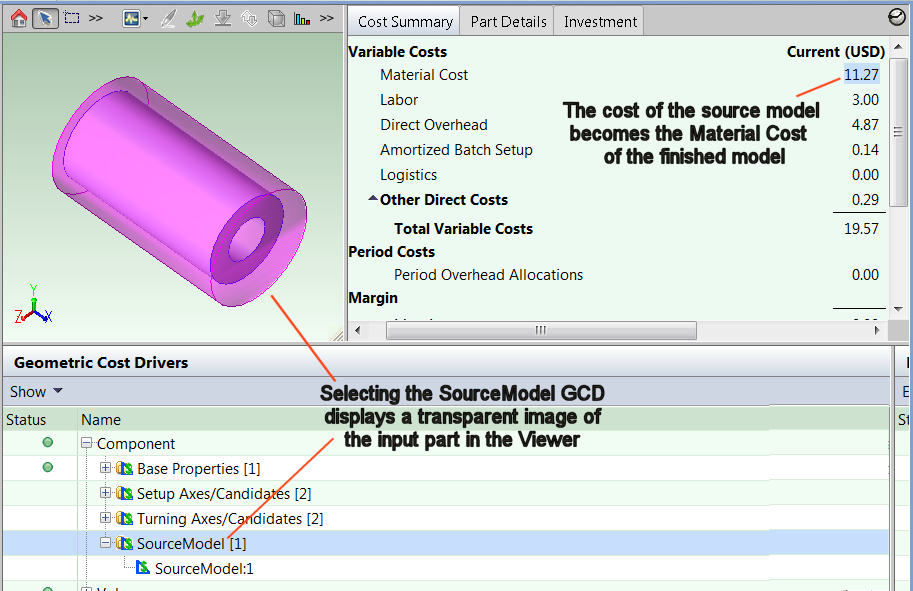Expand the Base Properties node
The width and height of the screenshot is (913, 591).
(106, 468)
